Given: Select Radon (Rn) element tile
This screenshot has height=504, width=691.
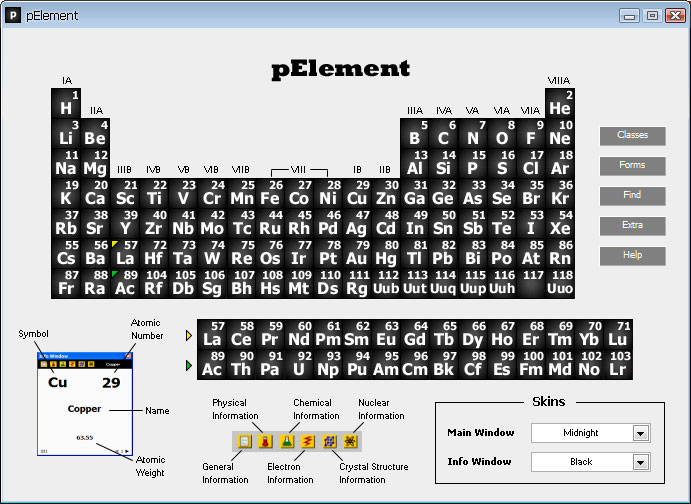Looking at the screenshot, I should (560, 253).
